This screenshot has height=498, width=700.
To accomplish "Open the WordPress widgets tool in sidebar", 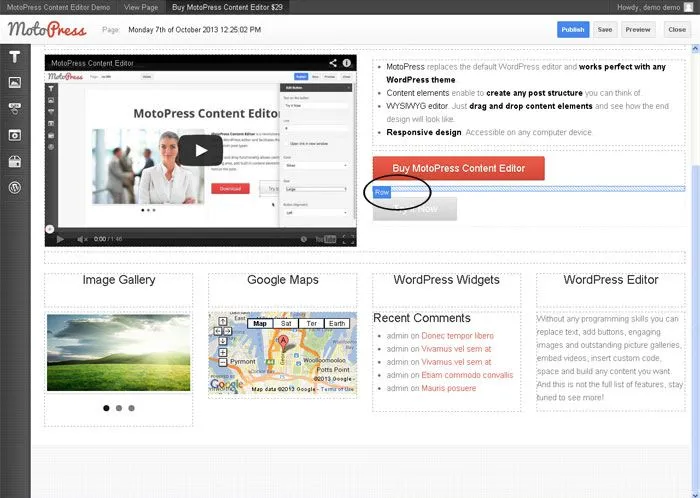I will (15, 187).
